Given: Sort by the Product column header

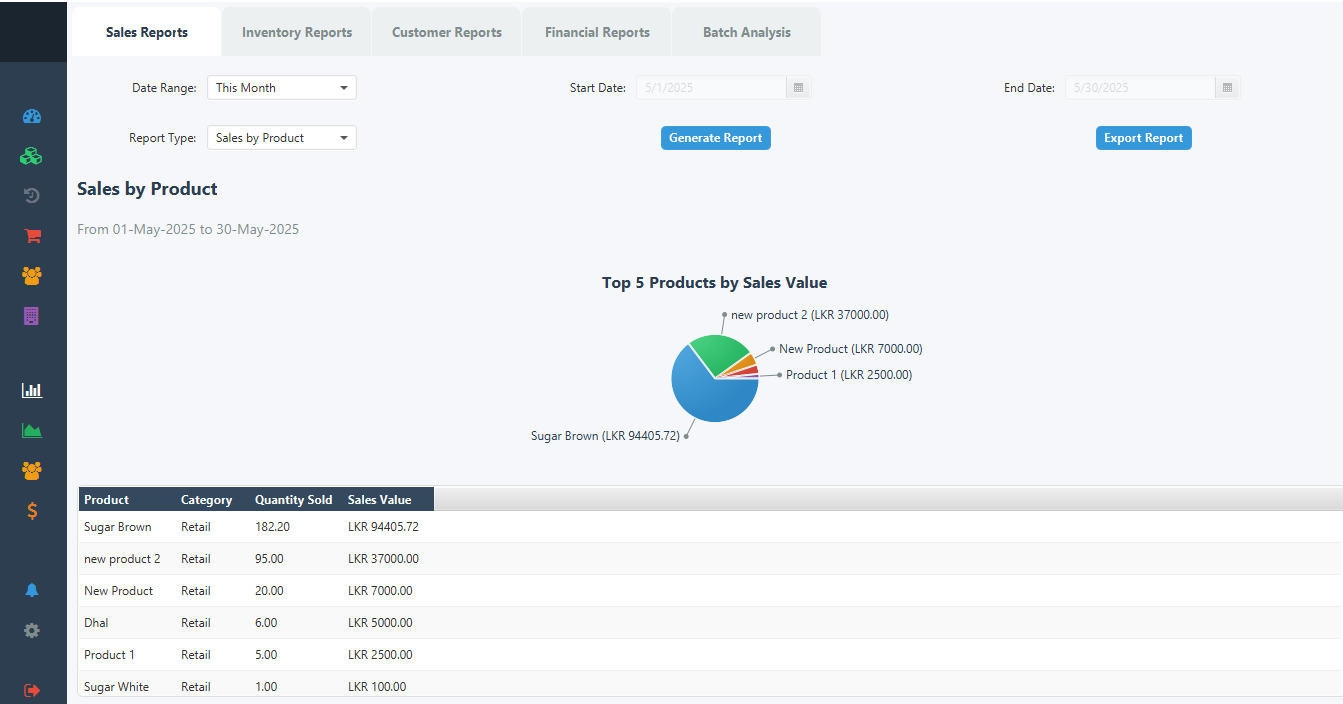Looking at the screenshot, I should pyautogui.click(x=127, y=500).
